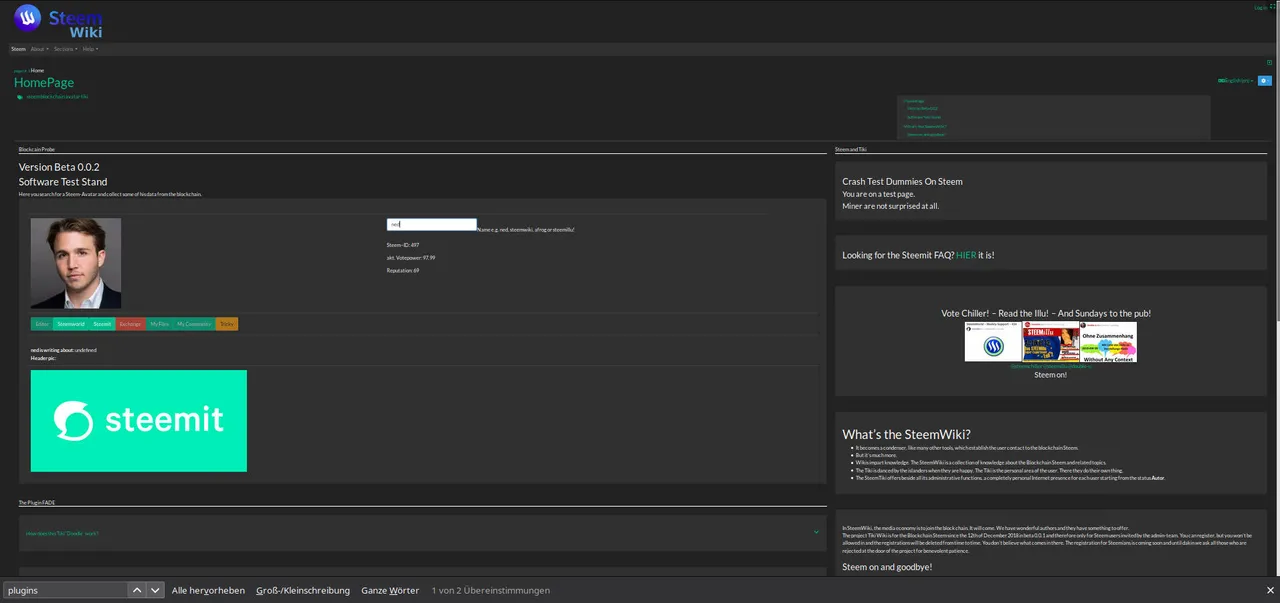This screenshot has width=1280, height=603.
Task: Click the My Comments button
Action: 194,324
